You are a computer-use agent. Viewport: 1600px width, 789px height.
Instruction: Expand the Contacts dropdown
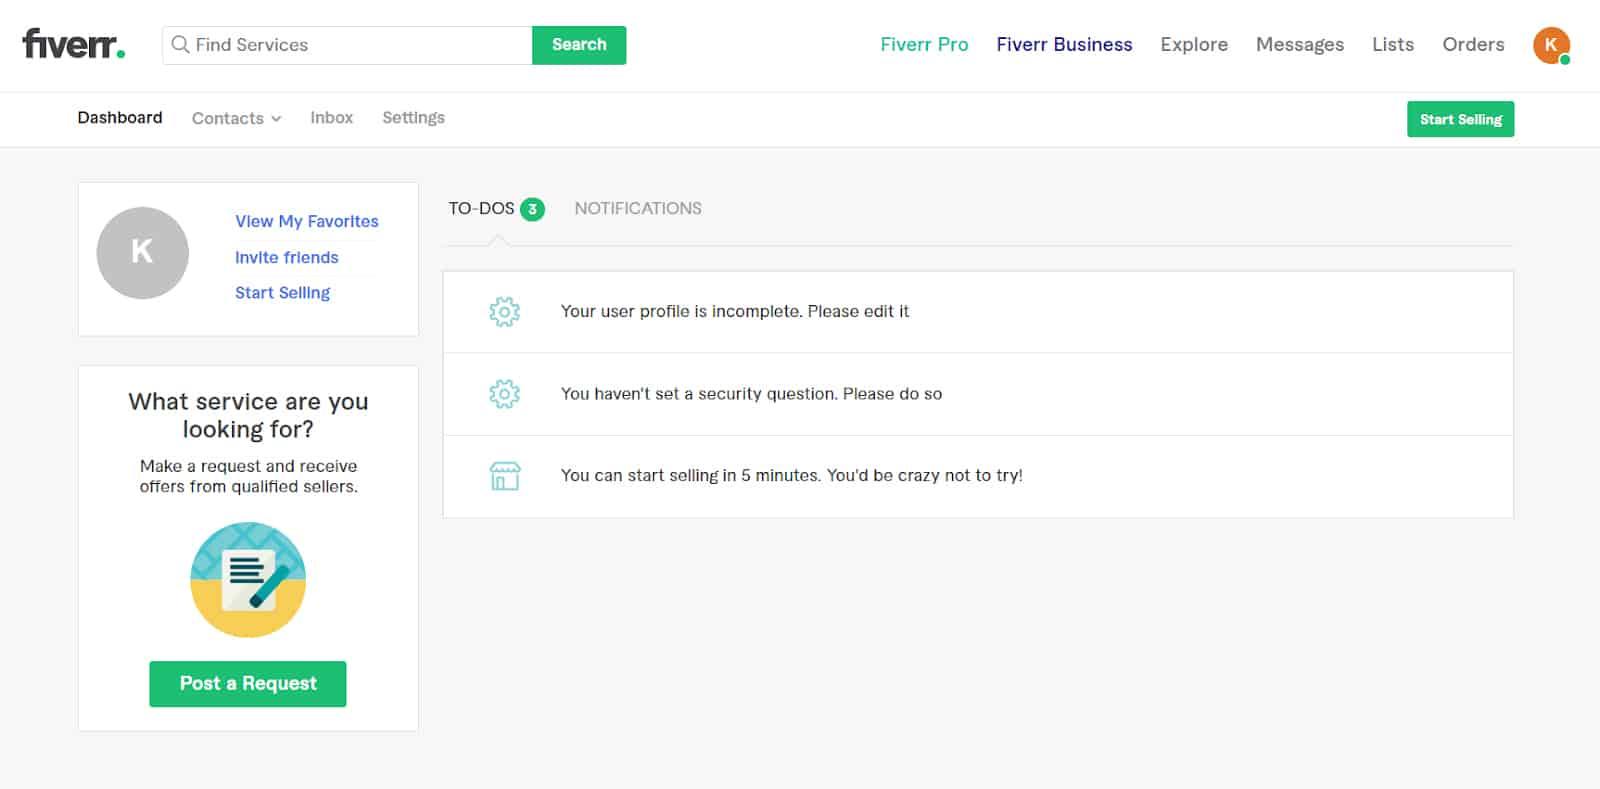pos(236,118)
